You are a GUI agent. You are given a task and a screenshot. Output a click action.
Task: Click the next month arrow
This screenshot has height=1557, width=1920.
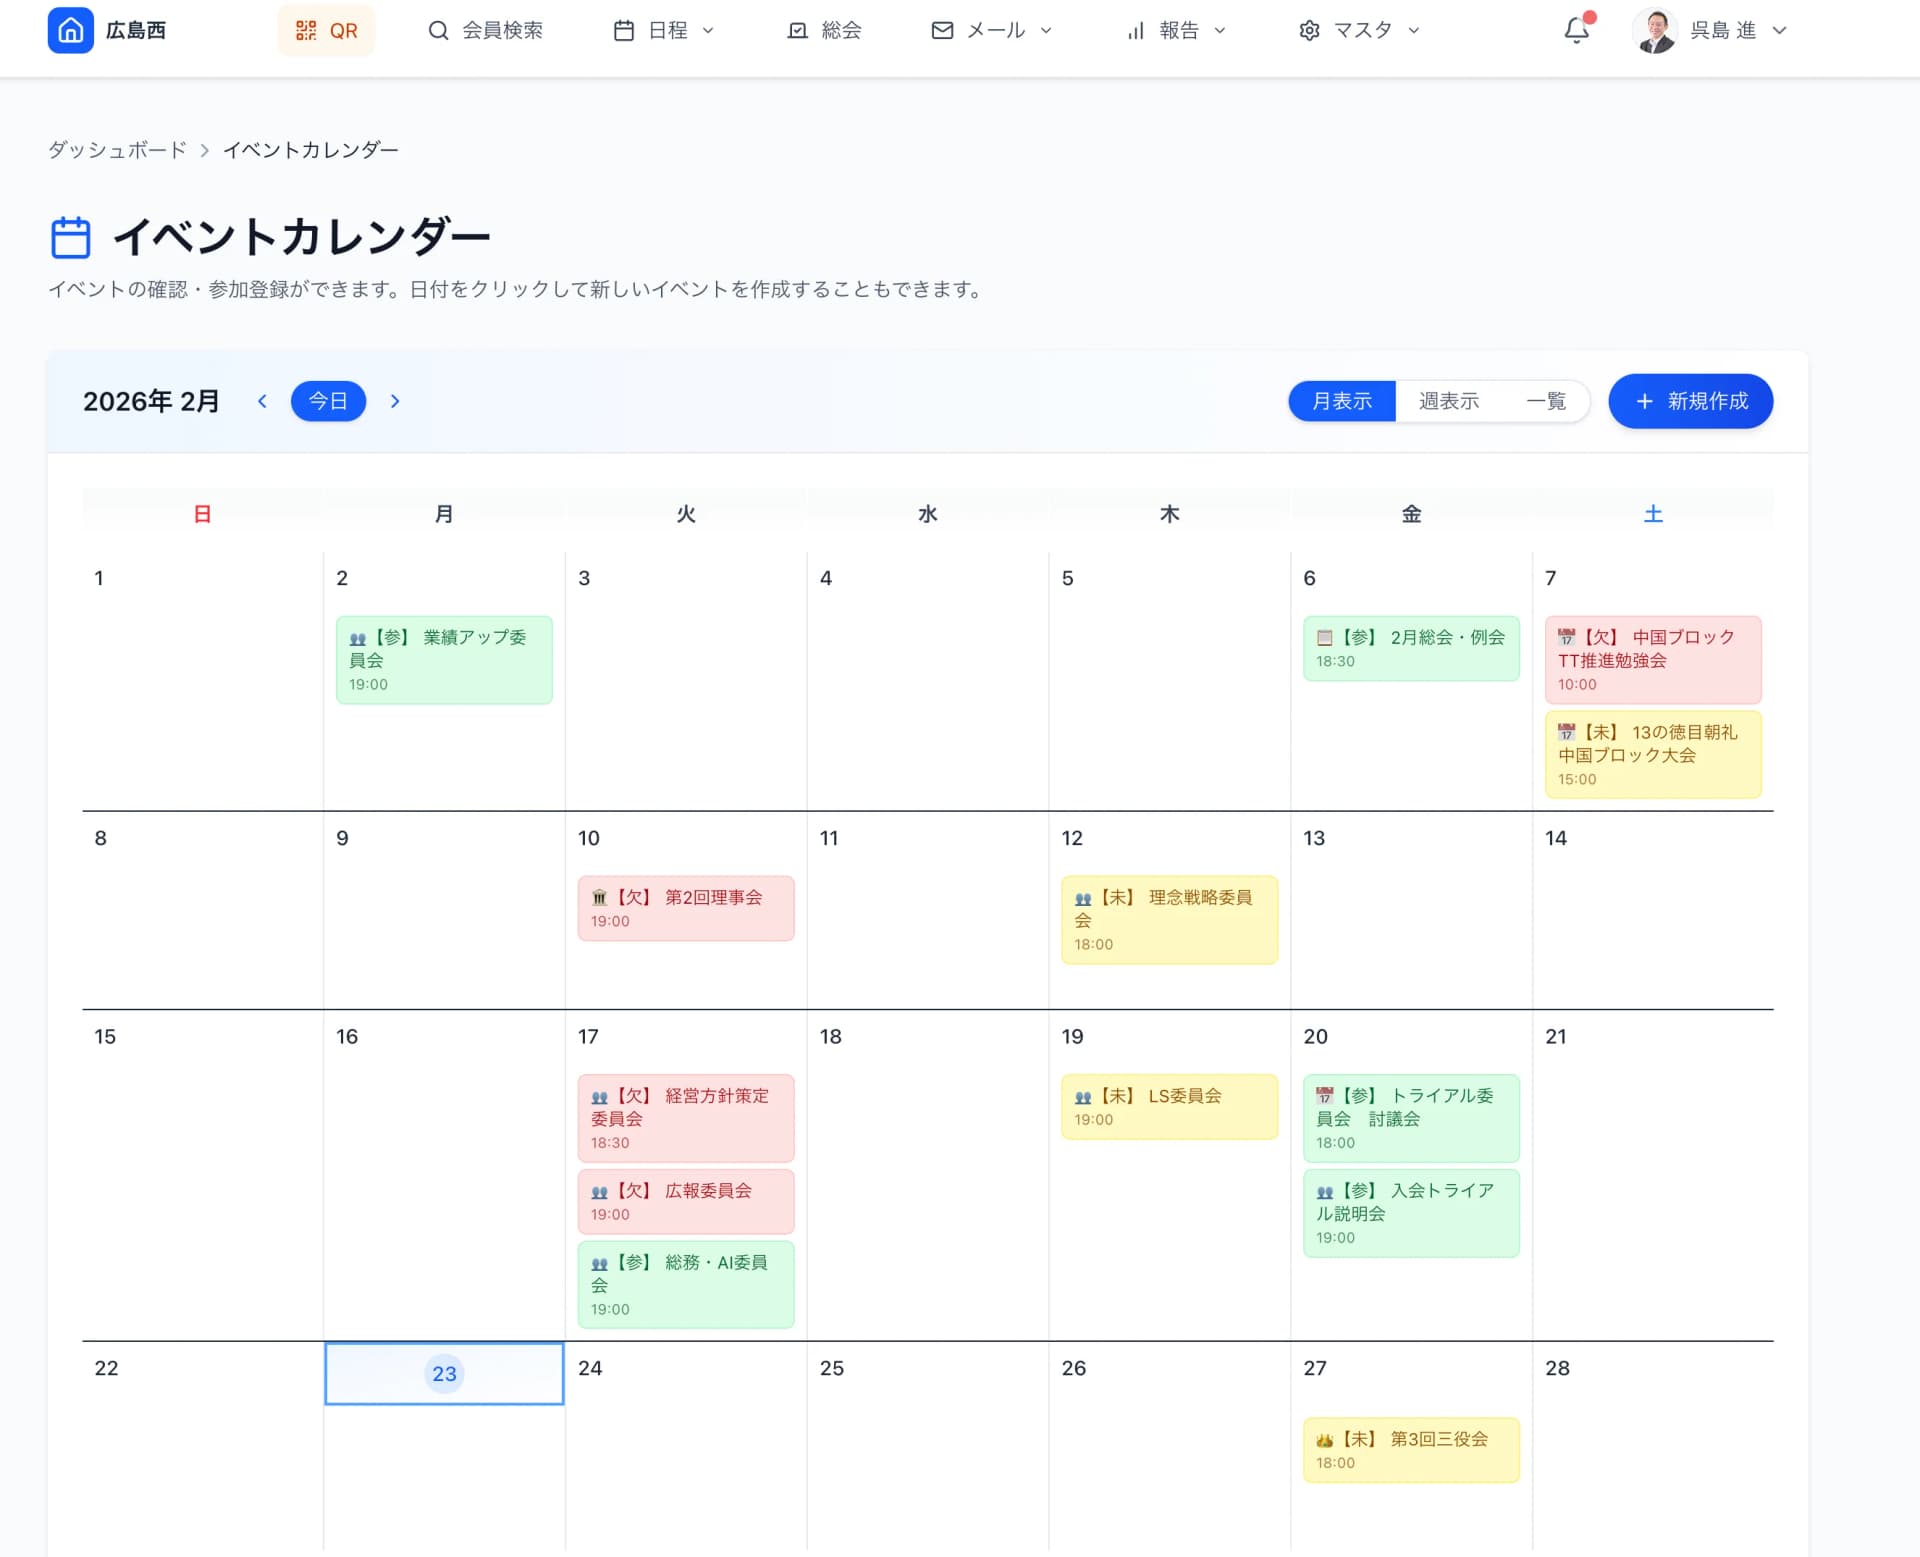pyautogui.click(x=395, y=401)
